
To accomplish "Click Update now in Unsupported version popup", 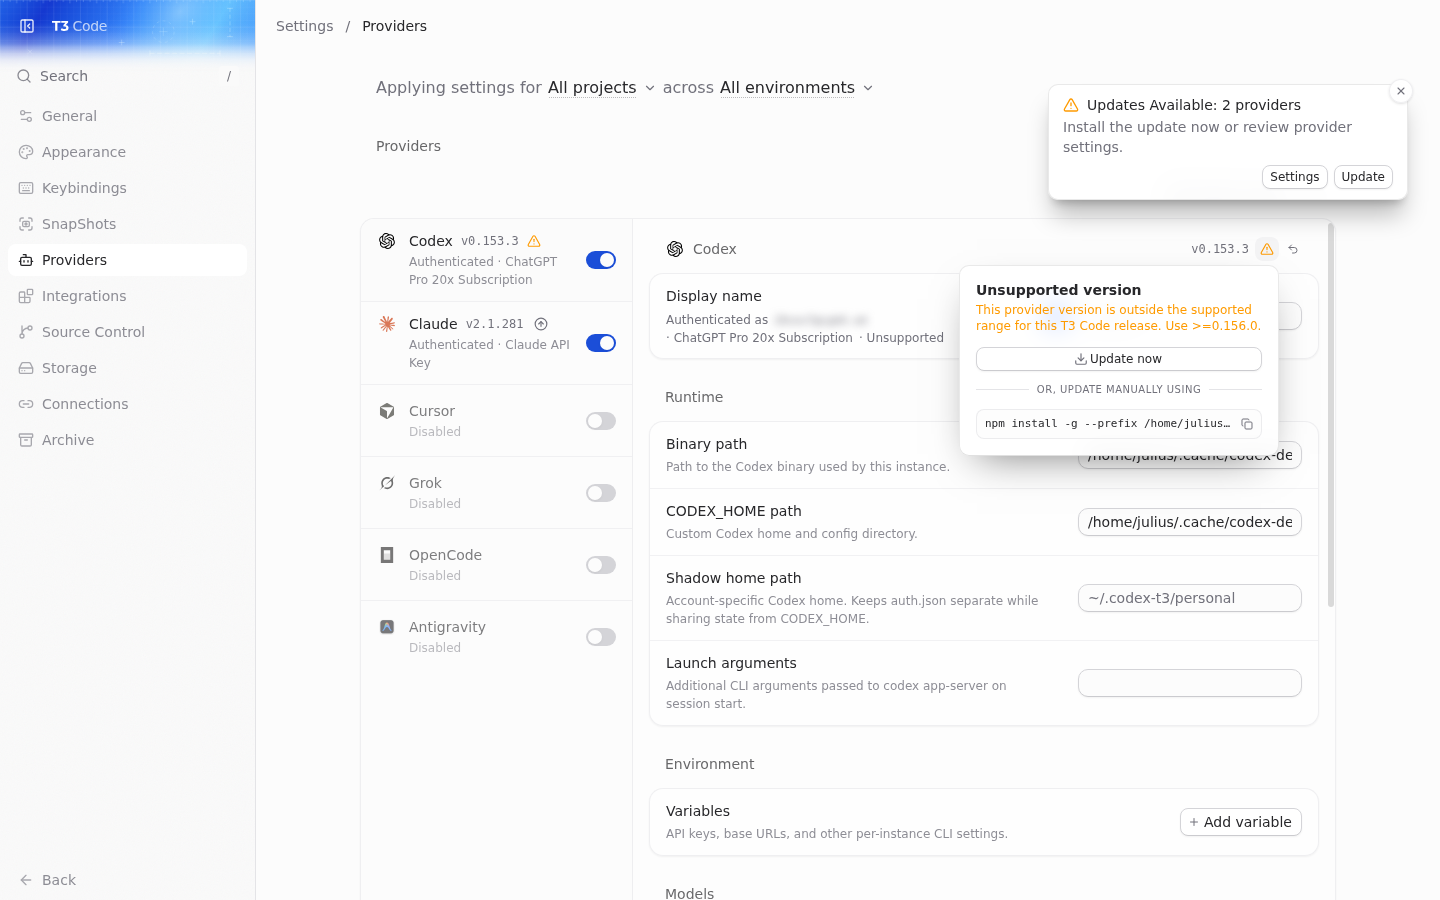I will coord(1118,359).
